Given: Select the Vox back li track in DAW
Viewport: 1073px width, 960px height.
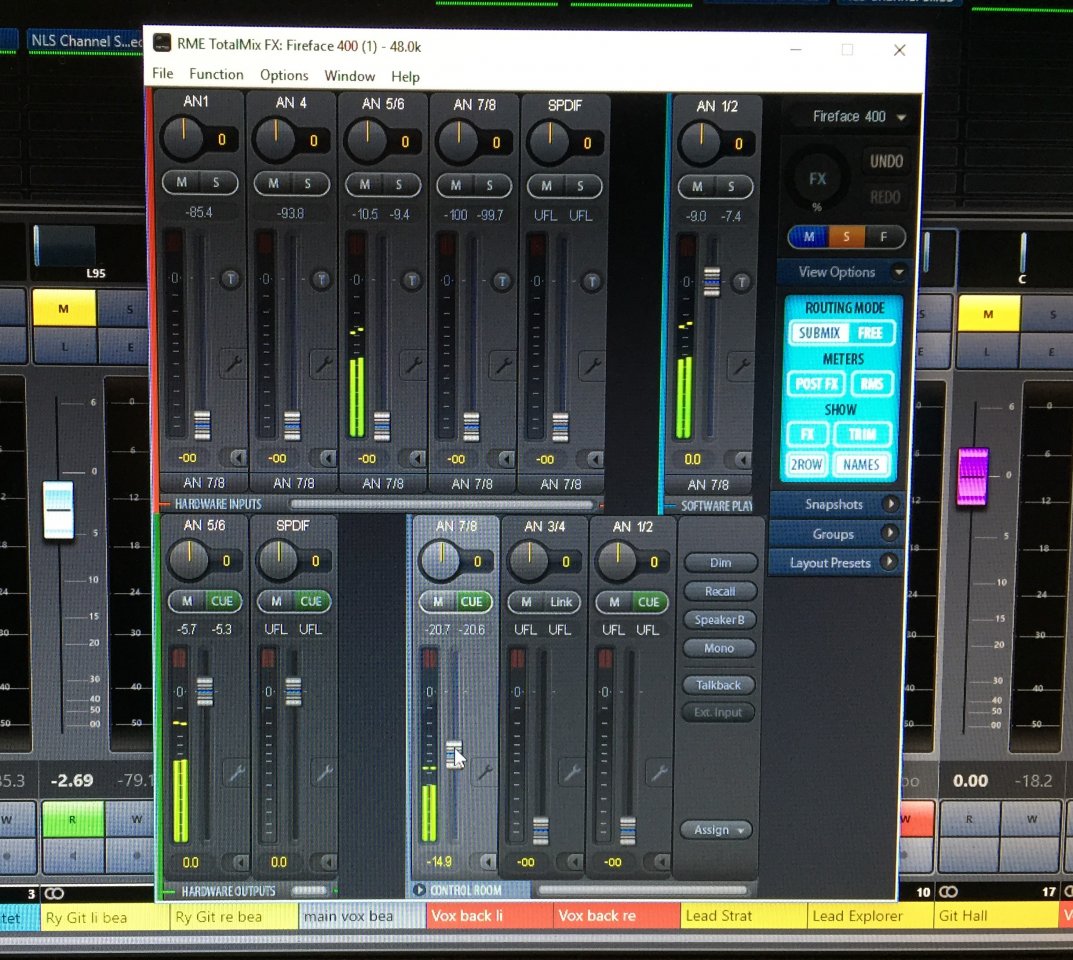Looking at the screenshot, I should tap(489, 916).
